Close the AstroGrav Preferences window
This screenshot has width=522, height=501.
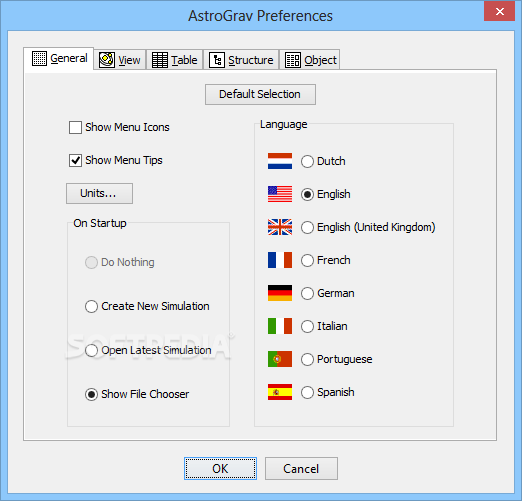pyautogui.click(x=499, y=11)
